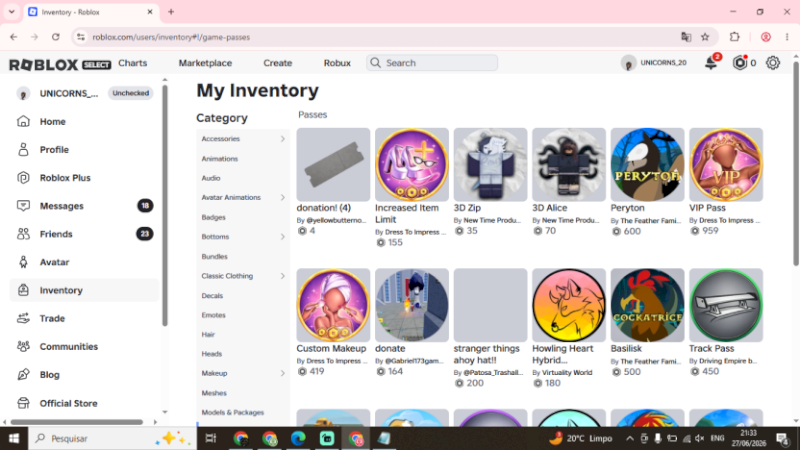This screenshot has width=800, height=450.
Task: Open the donate pass thumbnail
Action: (x=412, y=305)
